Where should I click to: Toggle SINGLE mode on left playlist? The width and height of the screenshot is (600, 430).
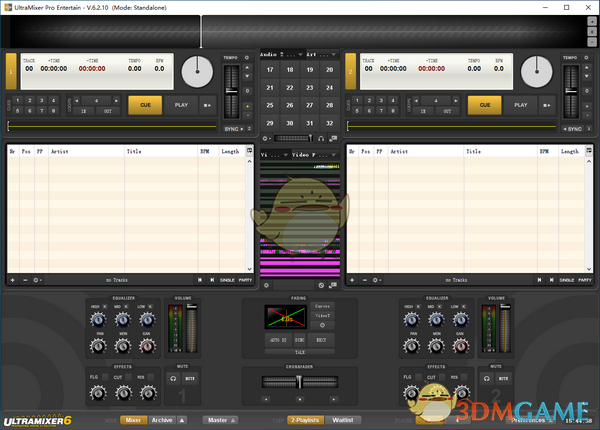[227, 280]
